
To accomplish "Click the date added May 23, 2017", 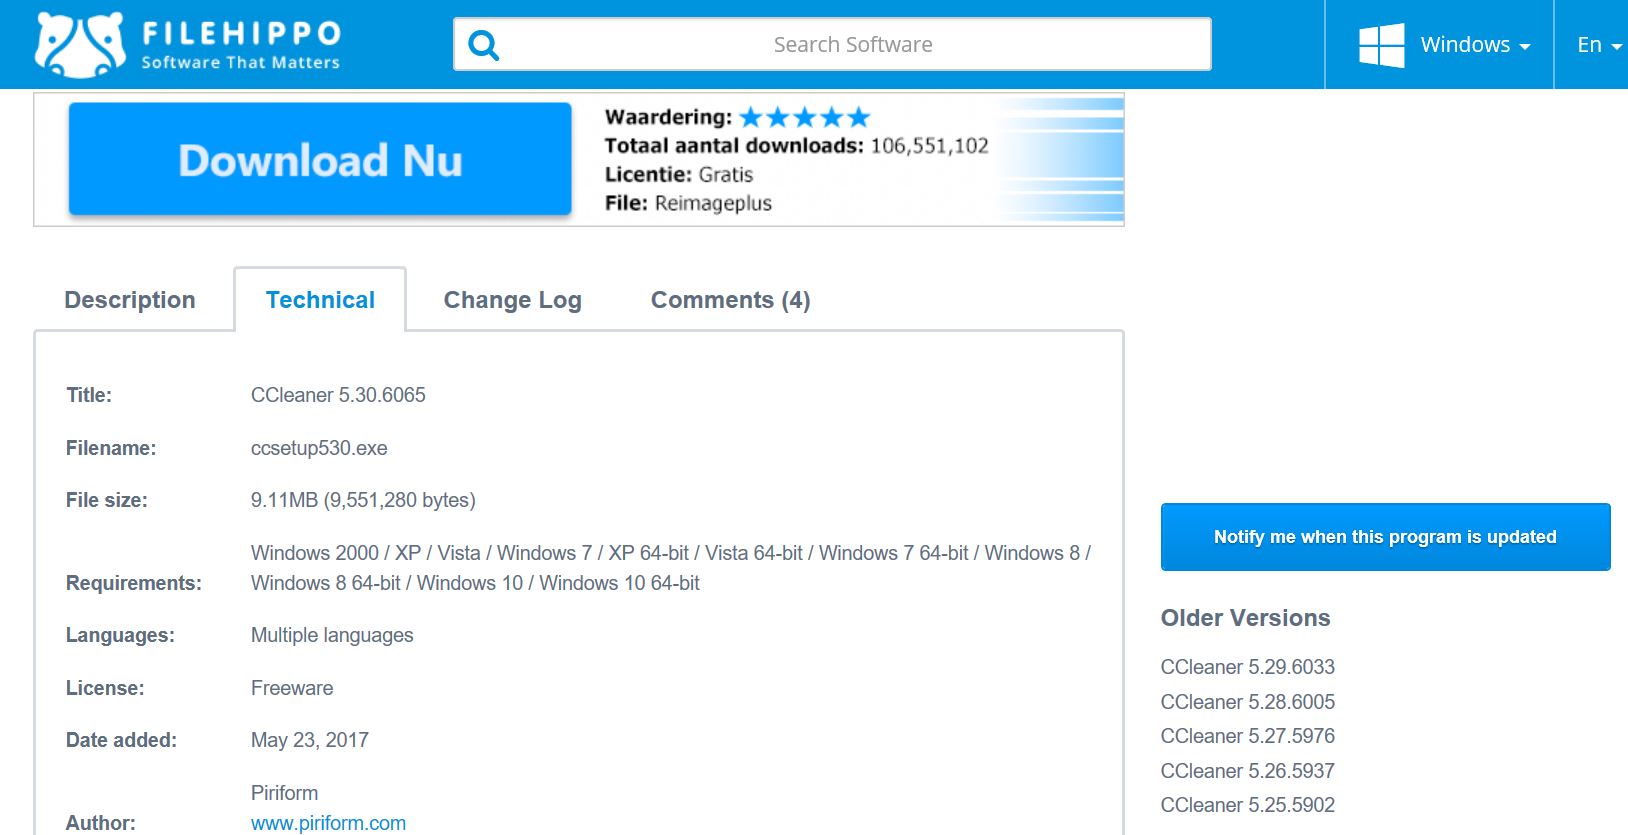I will (309, 740).
